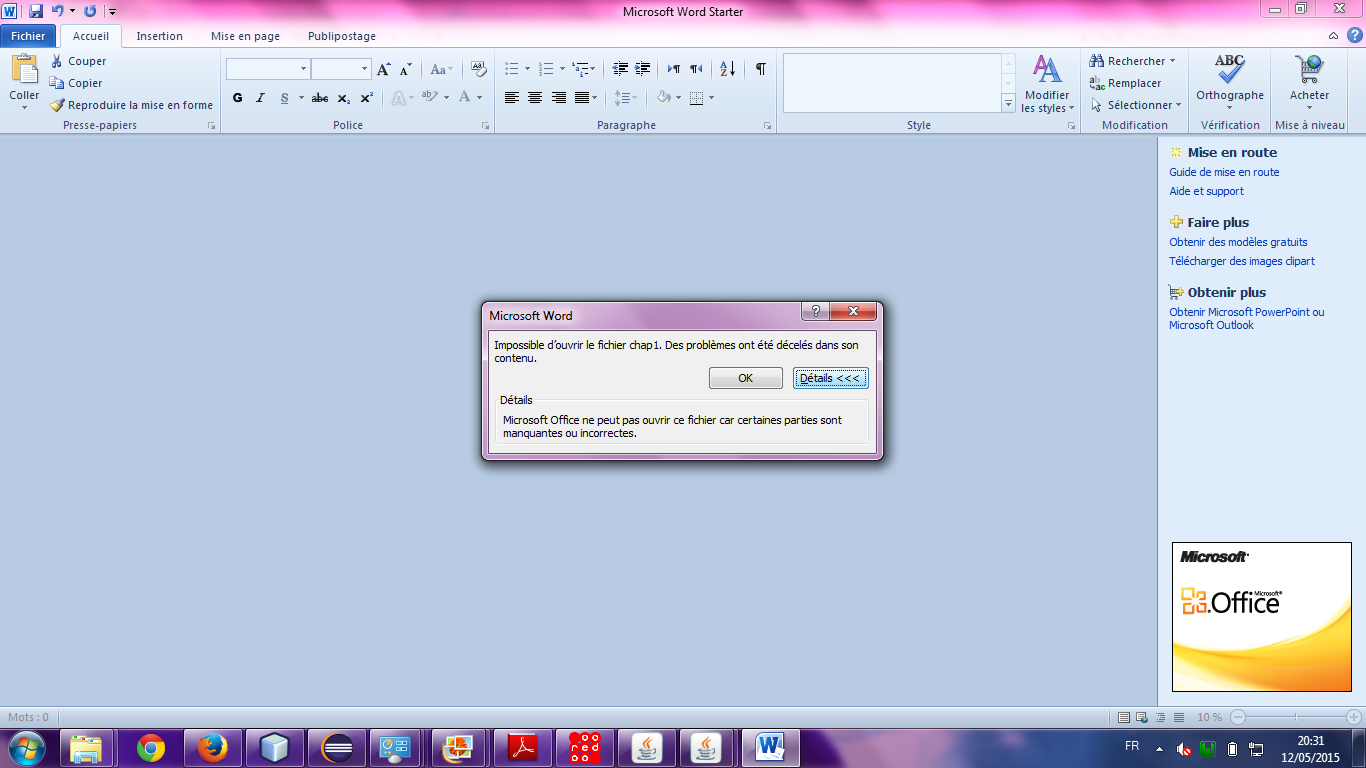Open the font name combo box
Screen dimensions: 1366x768
[268, 69]
